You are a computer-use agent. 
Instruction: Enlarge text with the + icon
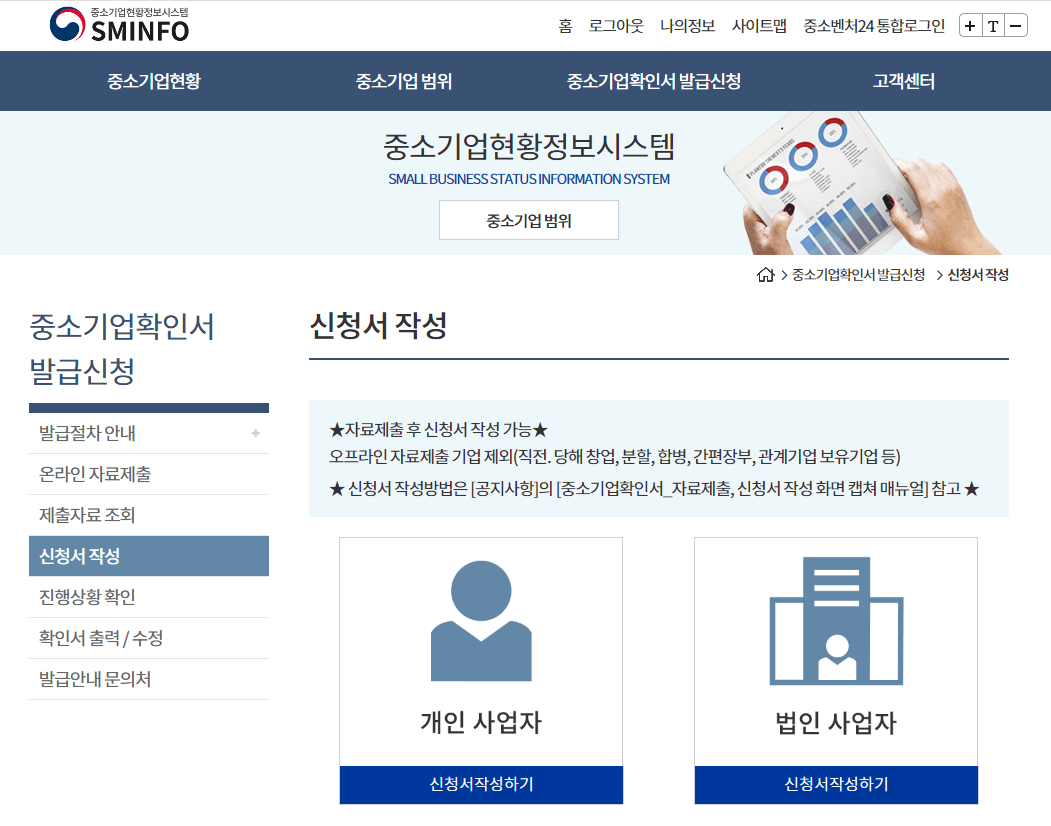(x=969, y=25)
